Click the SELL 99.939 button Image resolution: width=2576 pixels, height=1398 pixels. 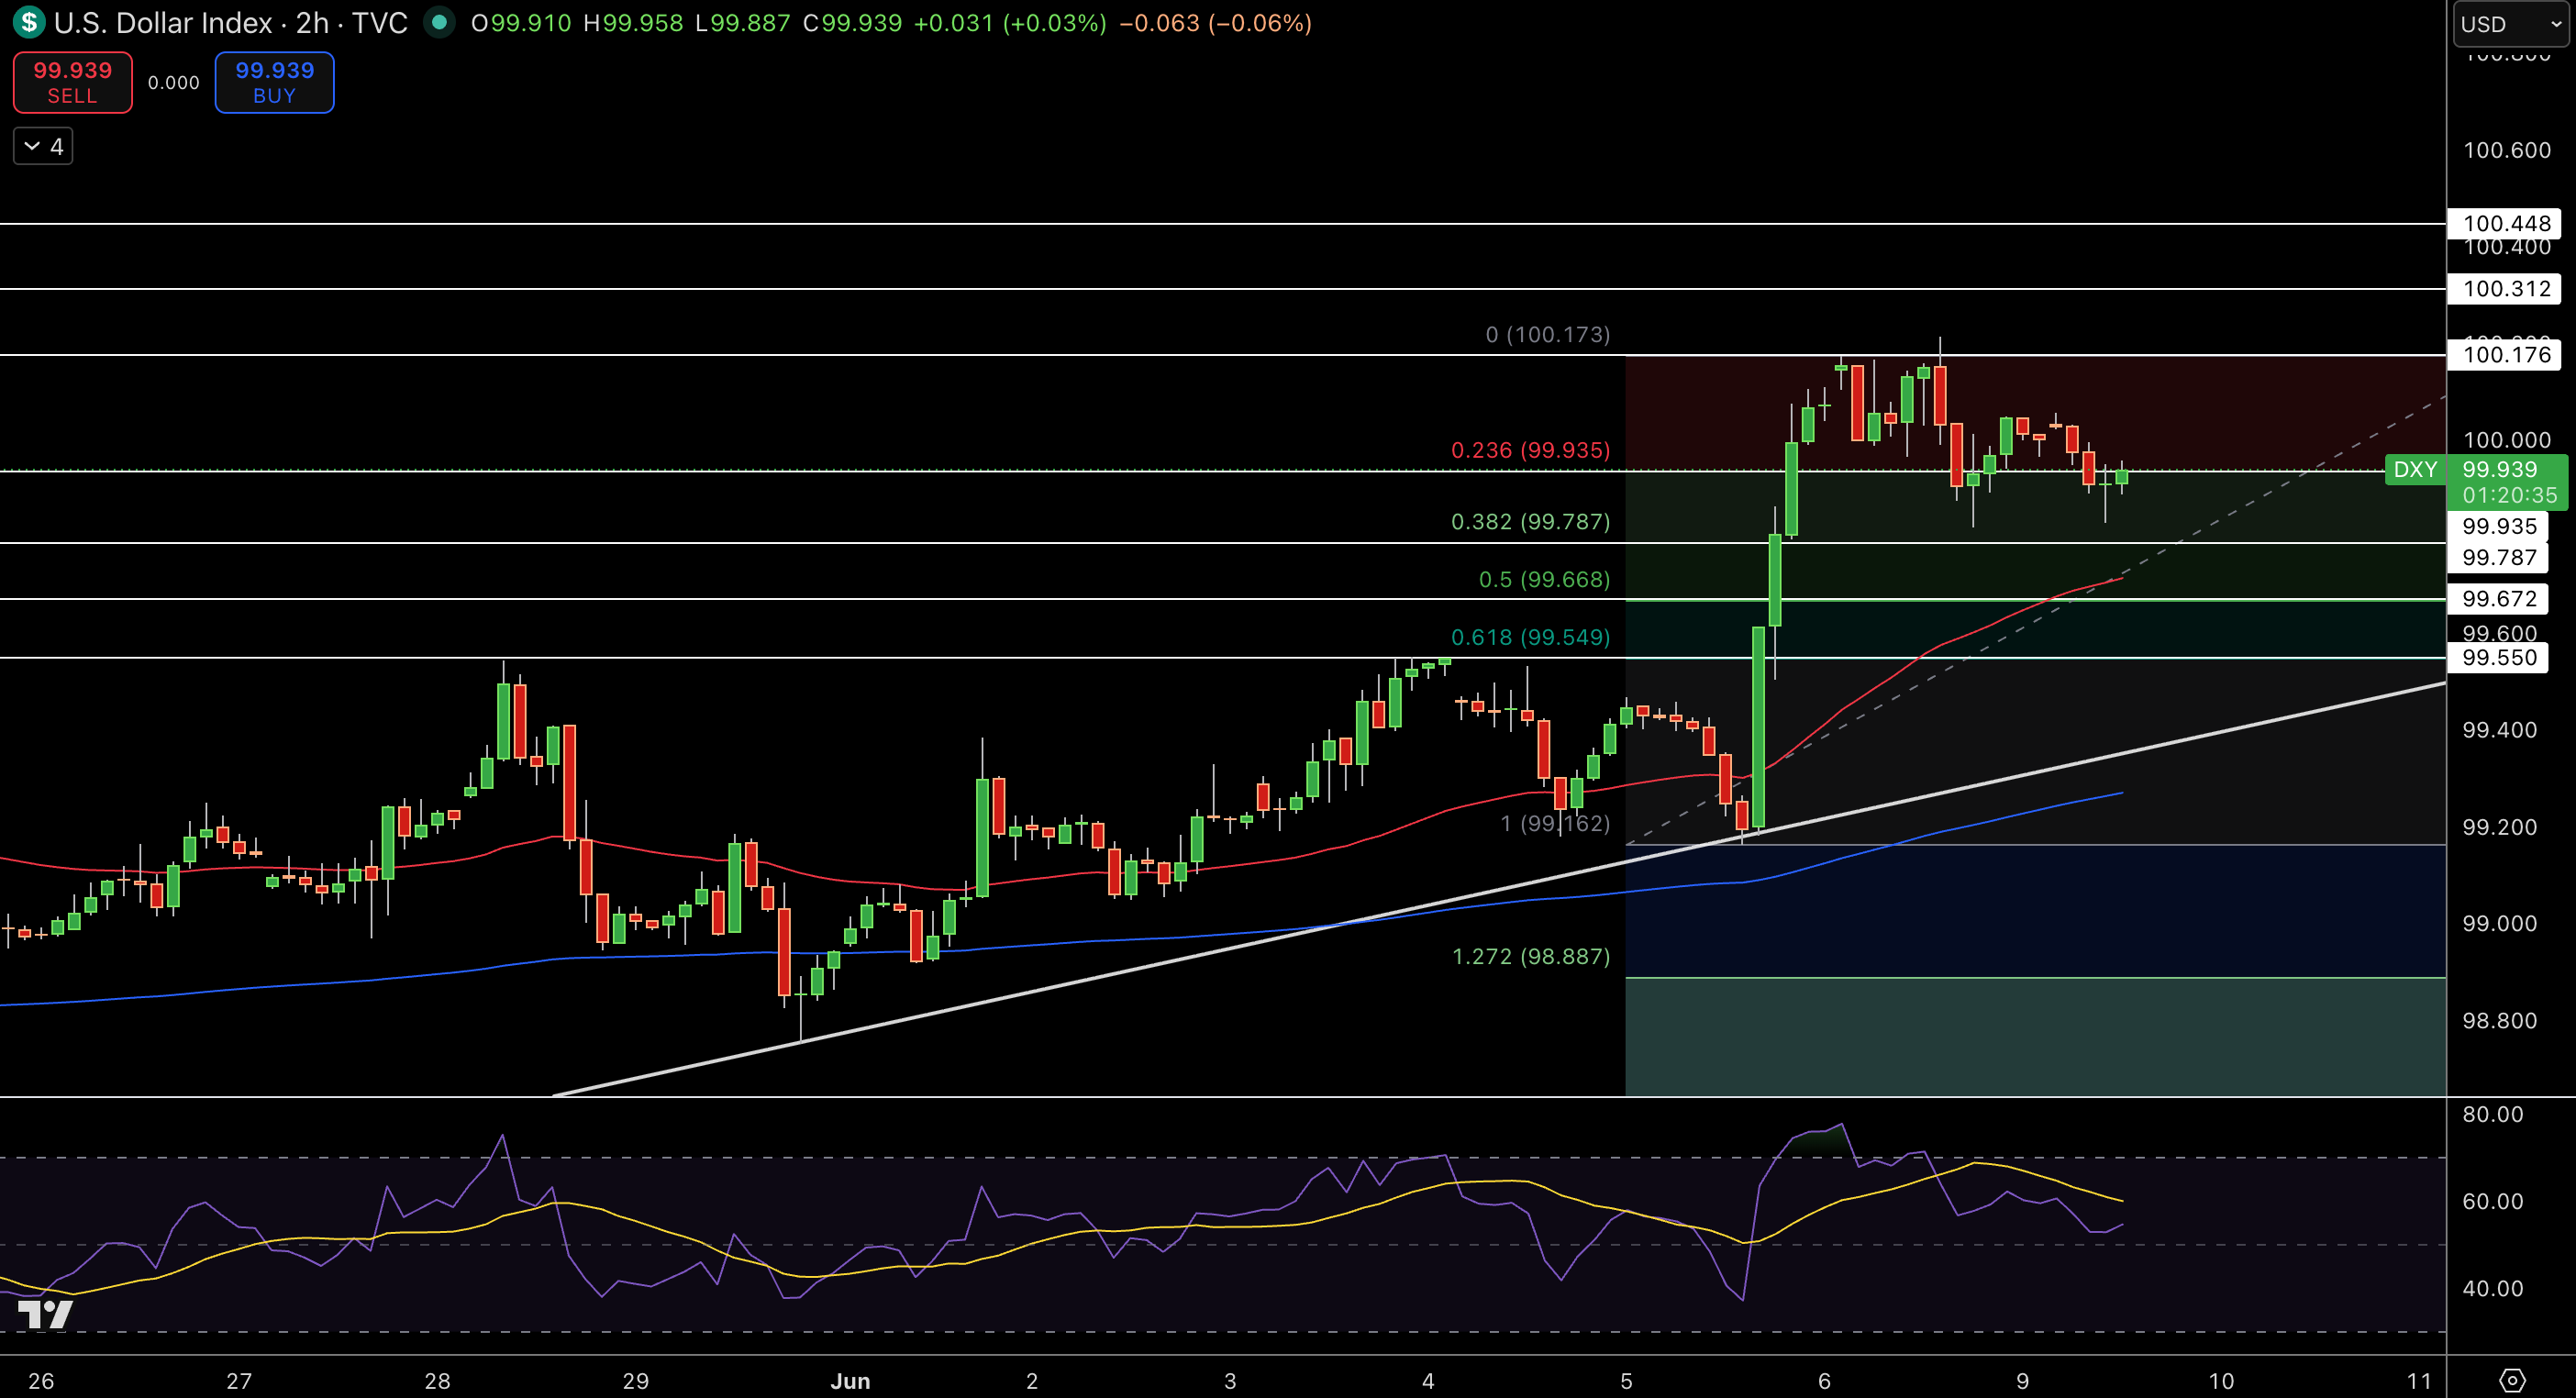72,82
